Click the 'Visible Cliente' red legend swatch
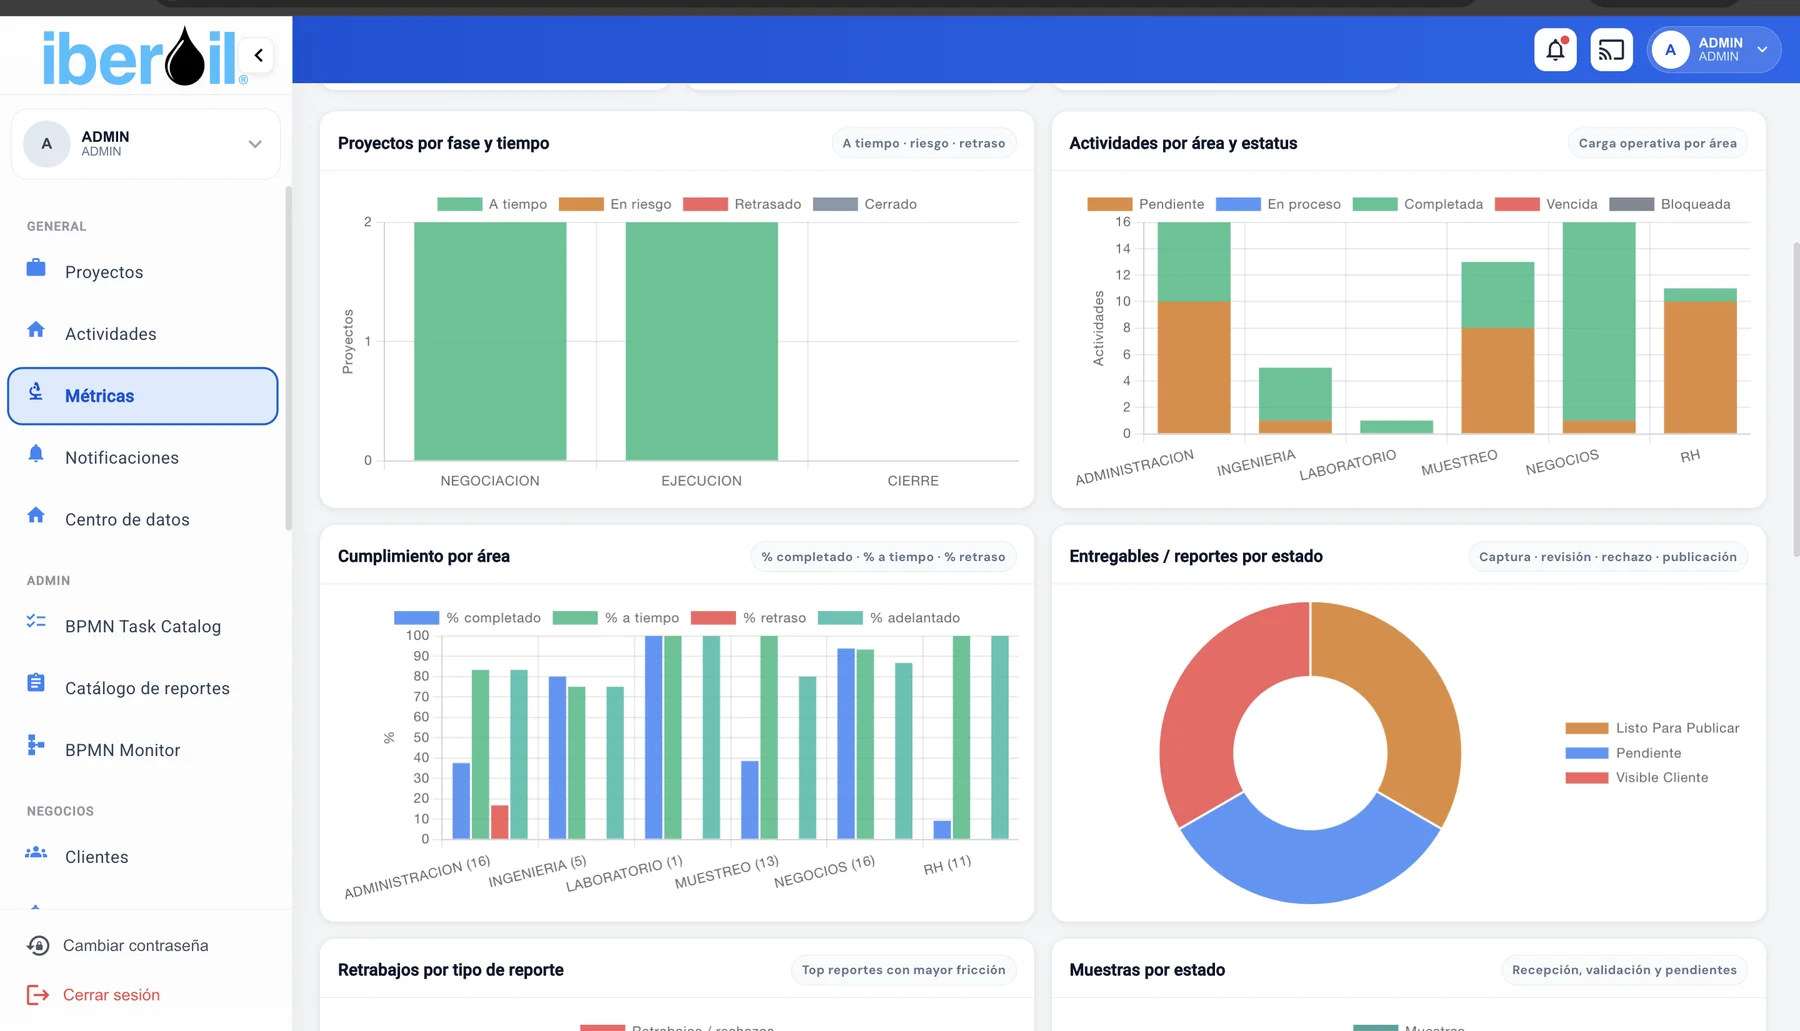This screenshot has height=1031, width=1800. click(1587, 778)
